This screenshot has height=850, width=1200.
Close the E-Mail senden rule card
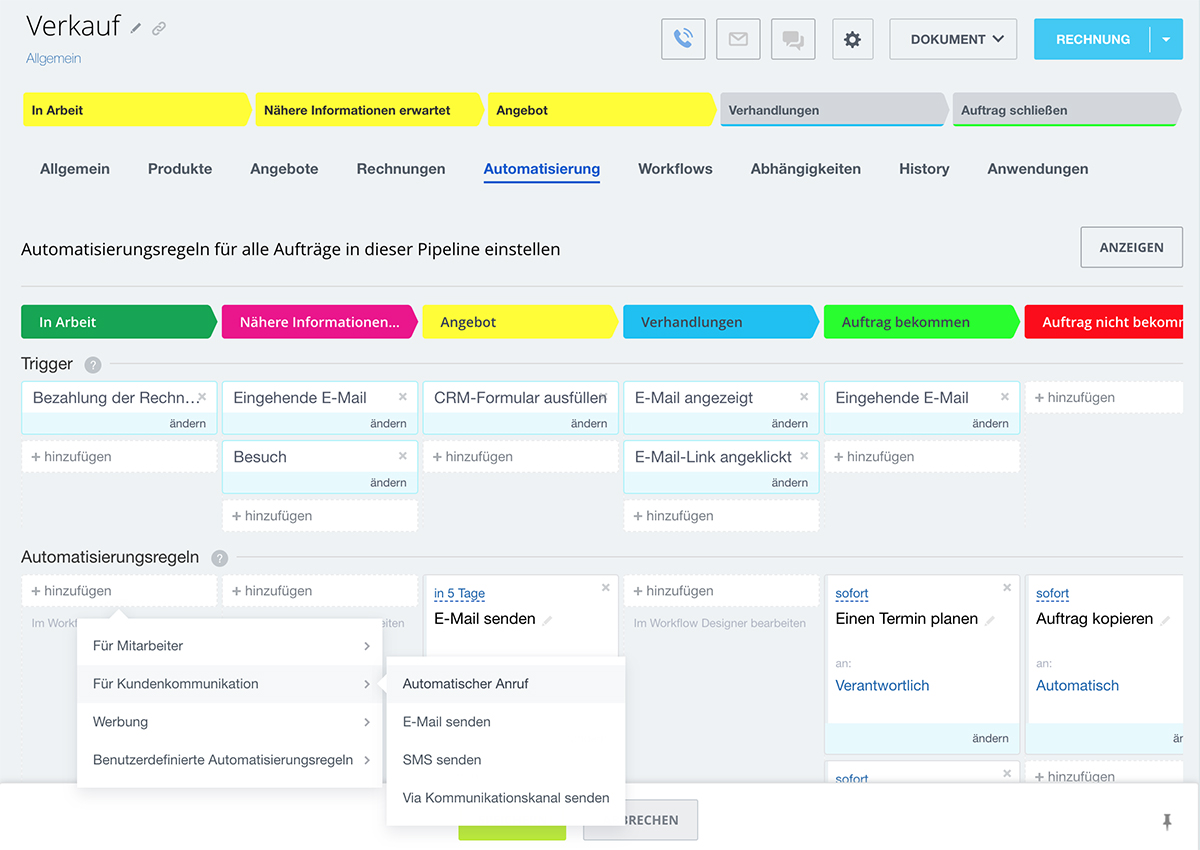(605, 588)
